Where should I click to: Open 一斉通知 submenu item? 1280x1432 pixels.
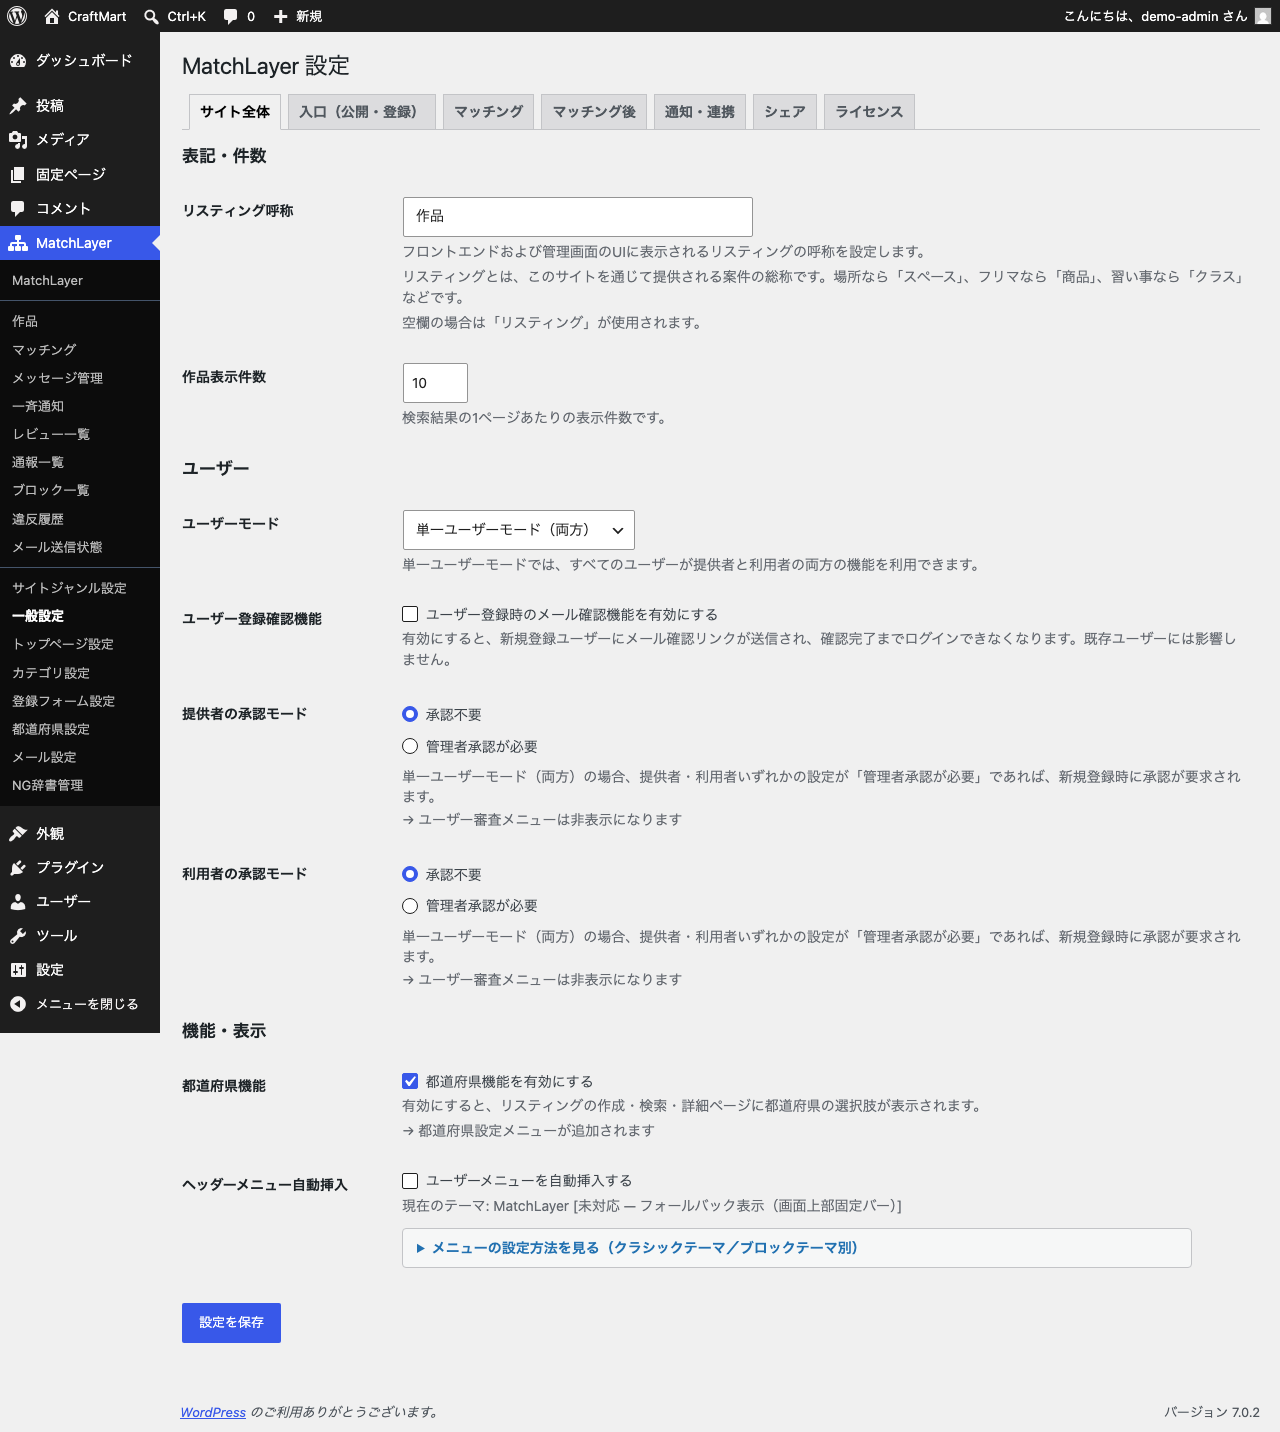pos(80,406)
